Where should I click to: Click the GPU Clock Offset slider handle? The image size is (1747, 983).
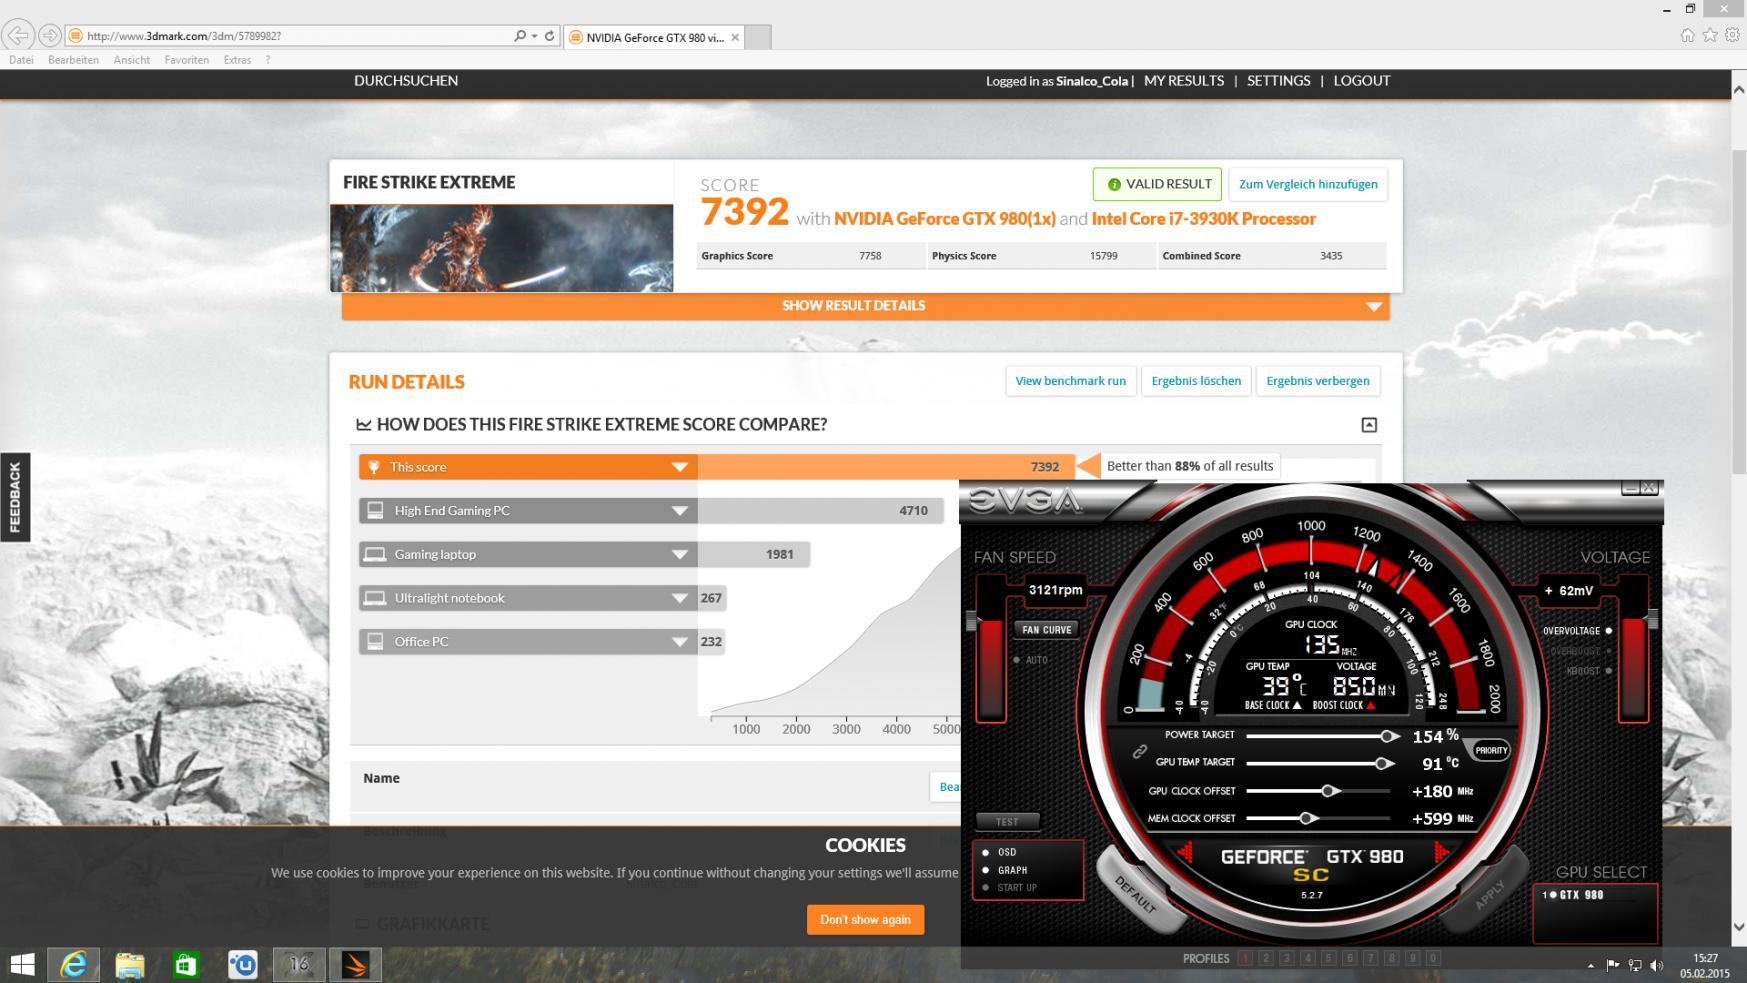click(x=1329, y=791)
